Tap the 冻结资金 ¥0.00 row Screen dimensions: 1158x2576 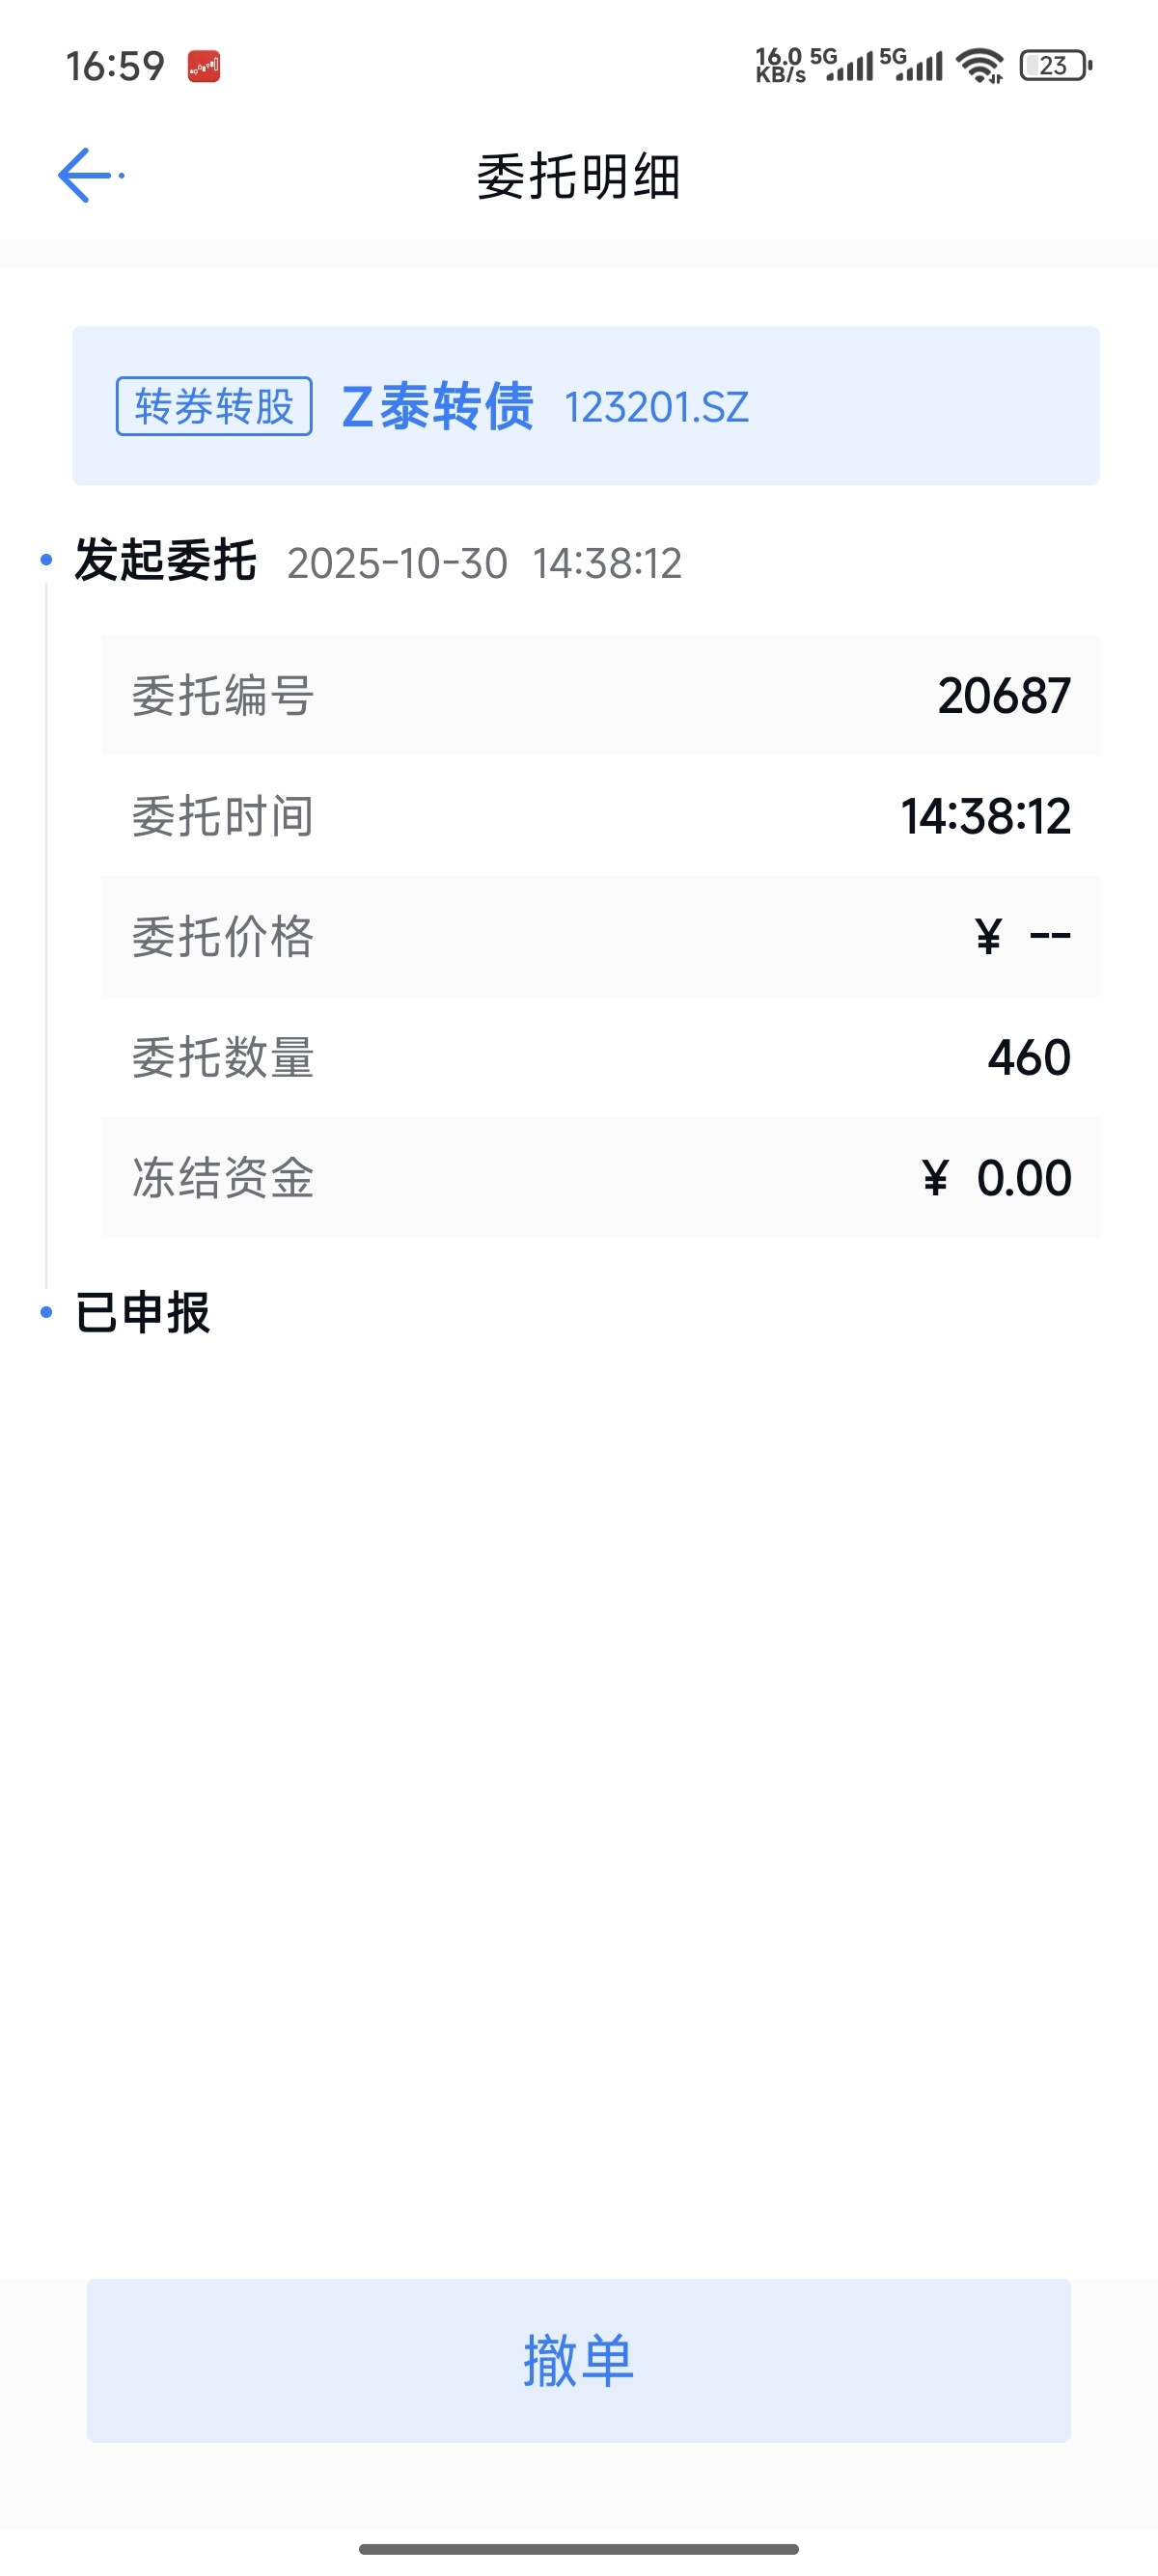600,1177
